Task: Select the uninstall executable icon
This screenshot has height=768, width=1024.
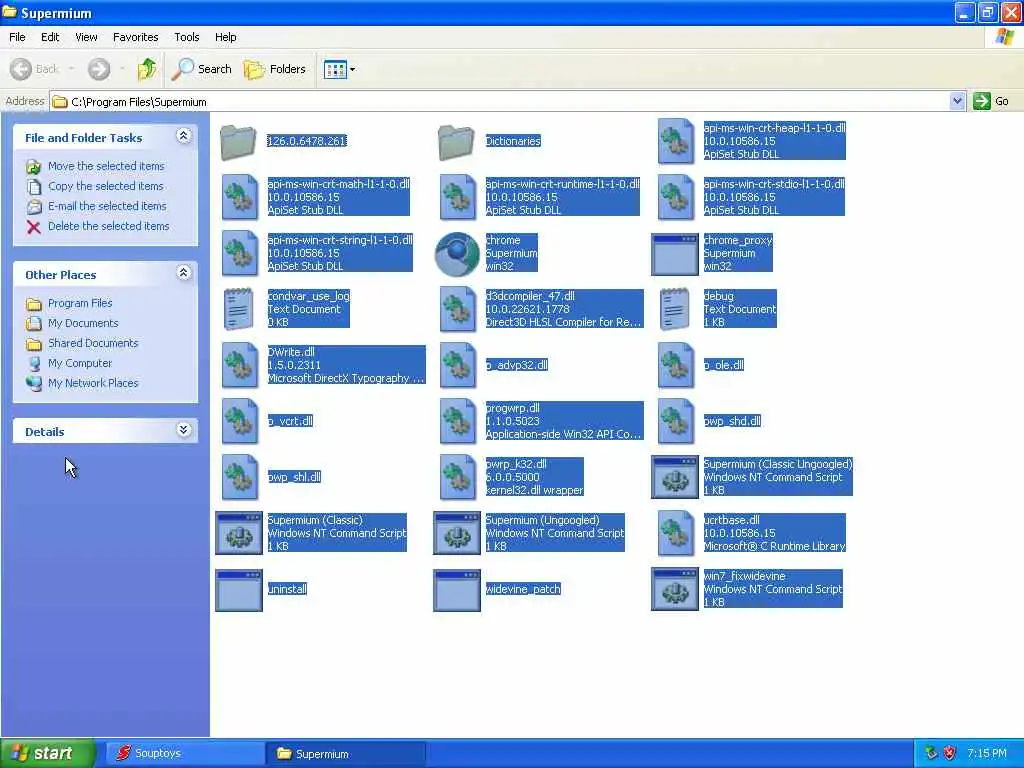Action: tap(239, 590)
